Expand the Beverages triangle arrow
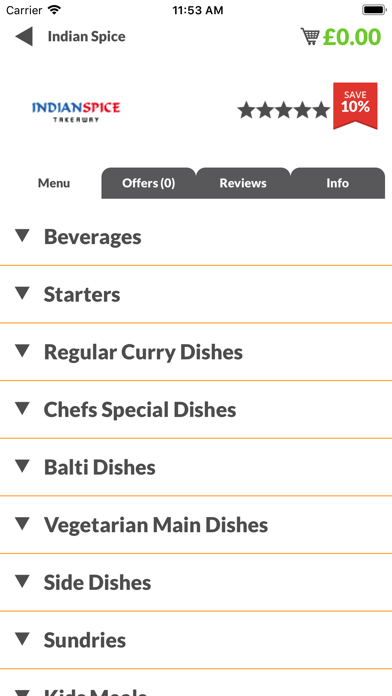This screenshot has width=392, height=696. point(22,236)
